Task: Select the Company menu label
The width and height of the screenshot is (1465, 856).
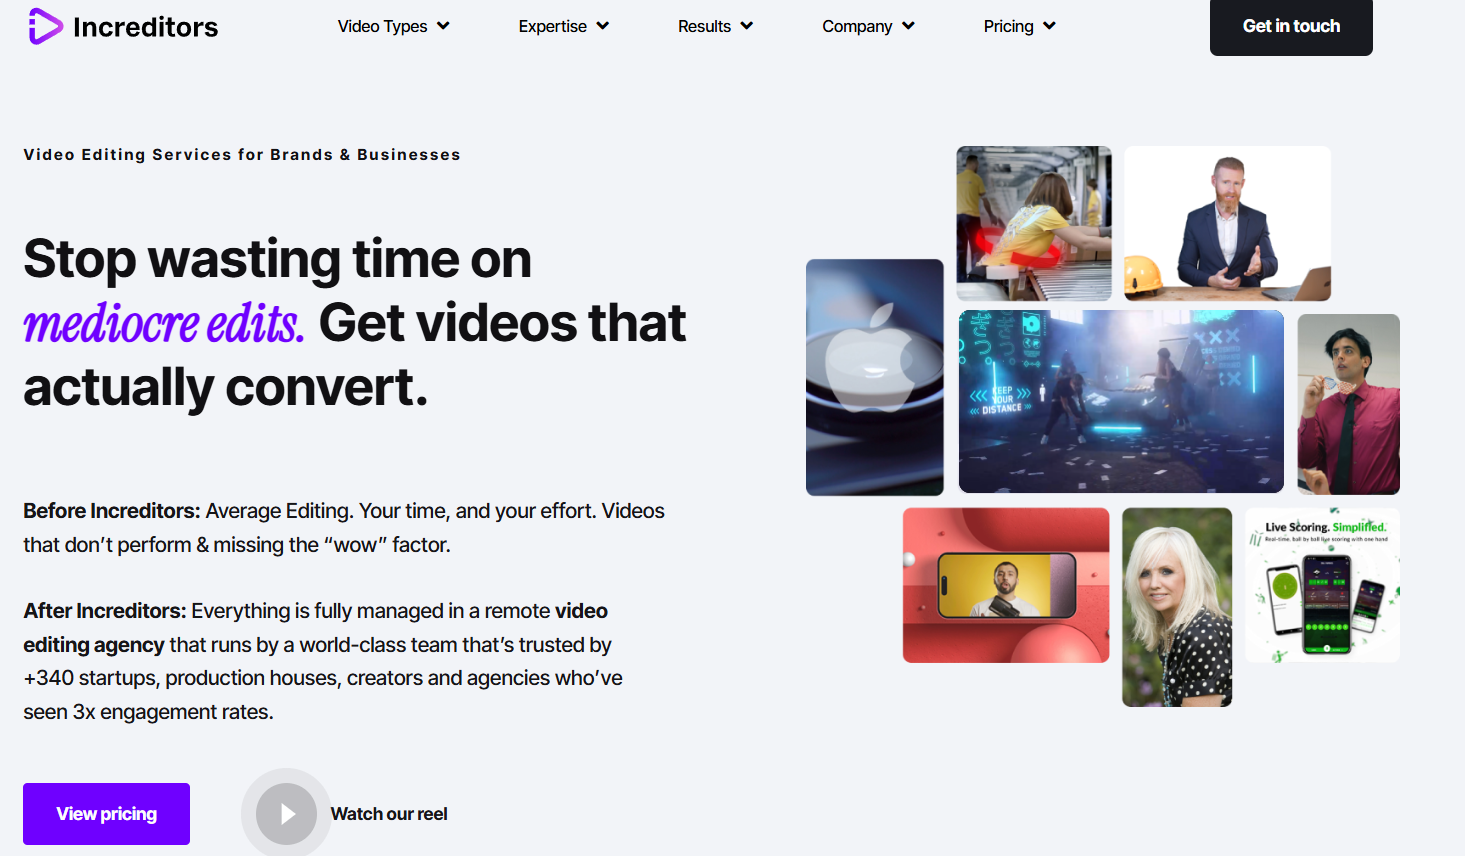Action: [856, 26]
